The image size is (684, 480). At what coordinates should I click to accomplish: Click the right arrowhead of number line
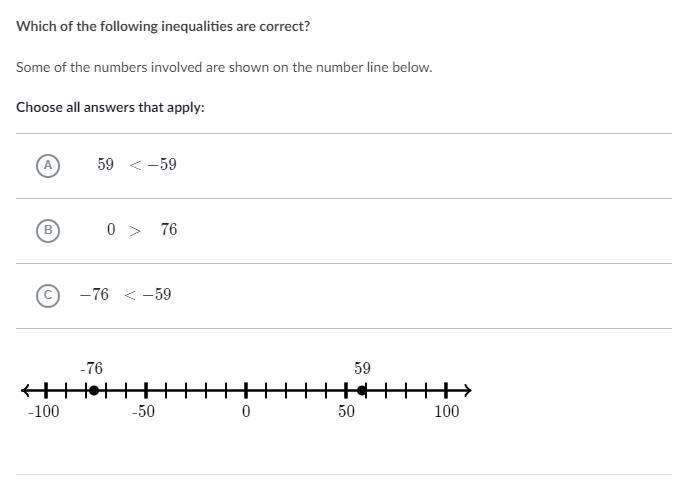[466, 390]
